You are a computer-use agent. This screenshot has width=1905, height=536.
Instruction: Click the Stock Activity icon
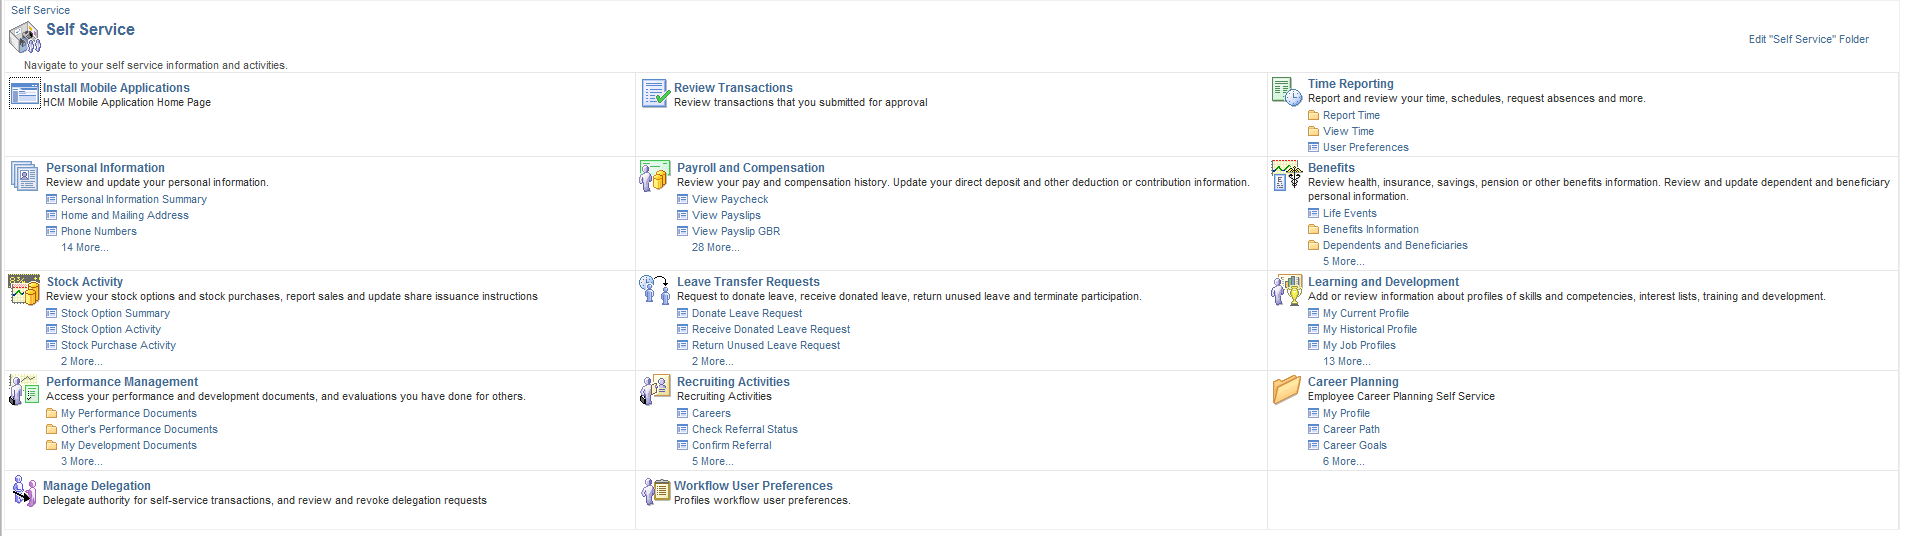click(24, 290)
